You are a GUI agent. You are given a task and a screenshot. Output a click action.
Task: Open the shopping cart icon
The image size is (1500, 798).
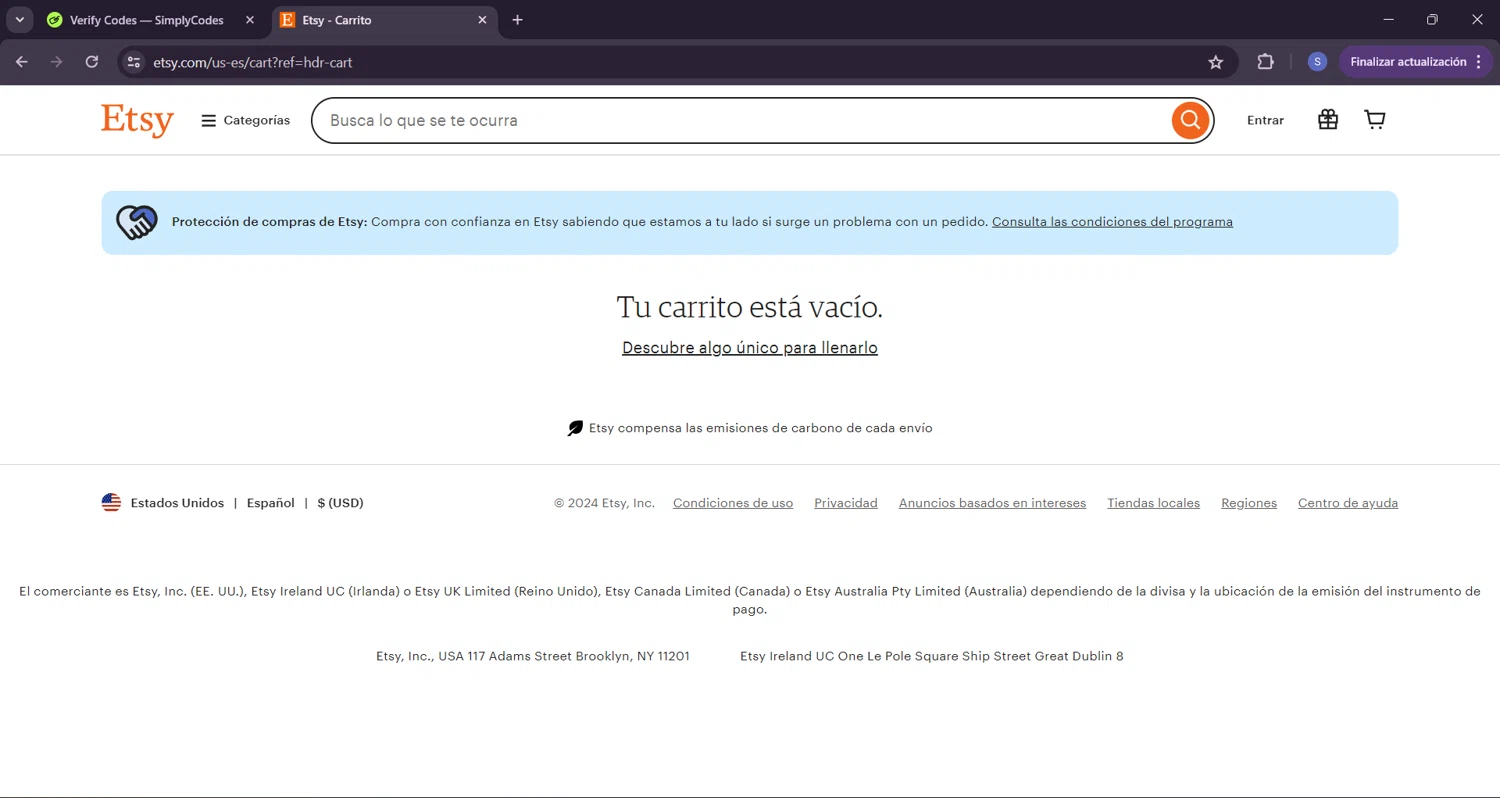tap(1375, 120)
